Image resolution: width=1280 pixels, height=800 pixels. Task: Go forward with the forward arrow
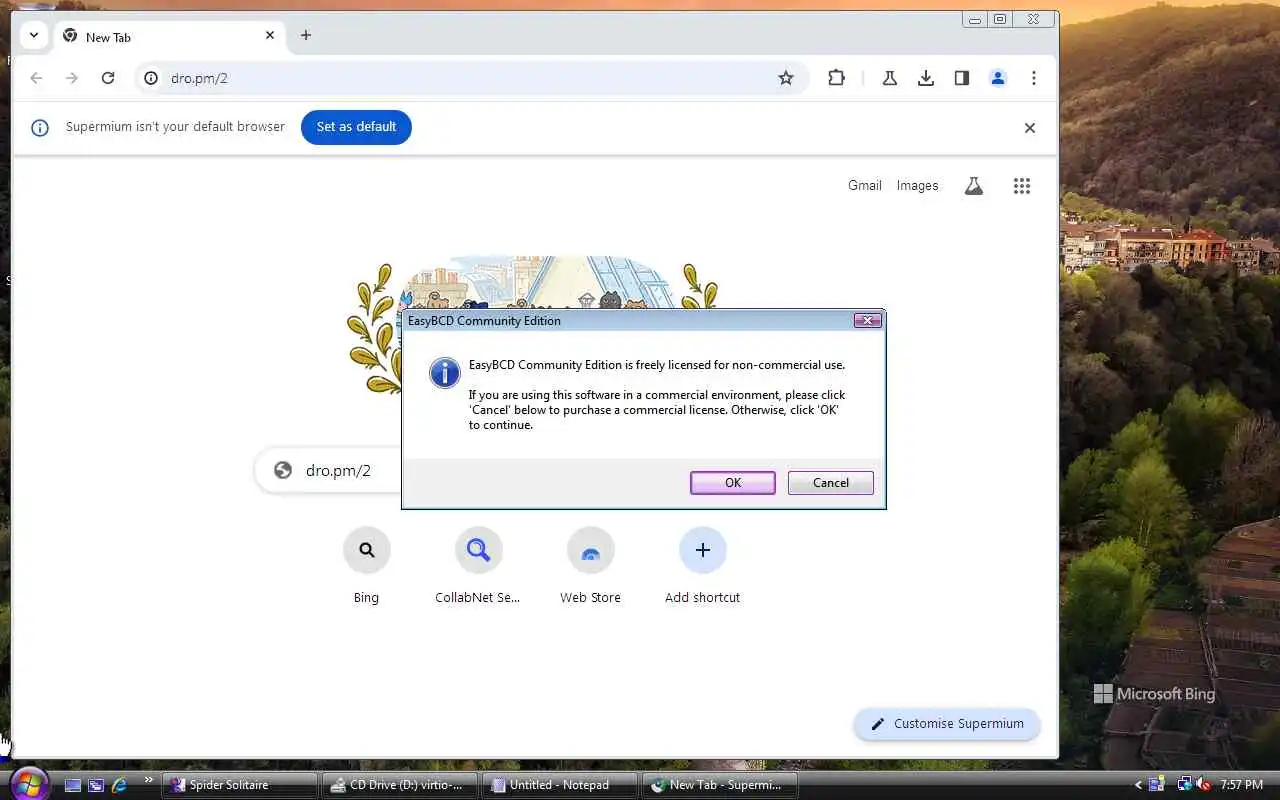(72, 78)
